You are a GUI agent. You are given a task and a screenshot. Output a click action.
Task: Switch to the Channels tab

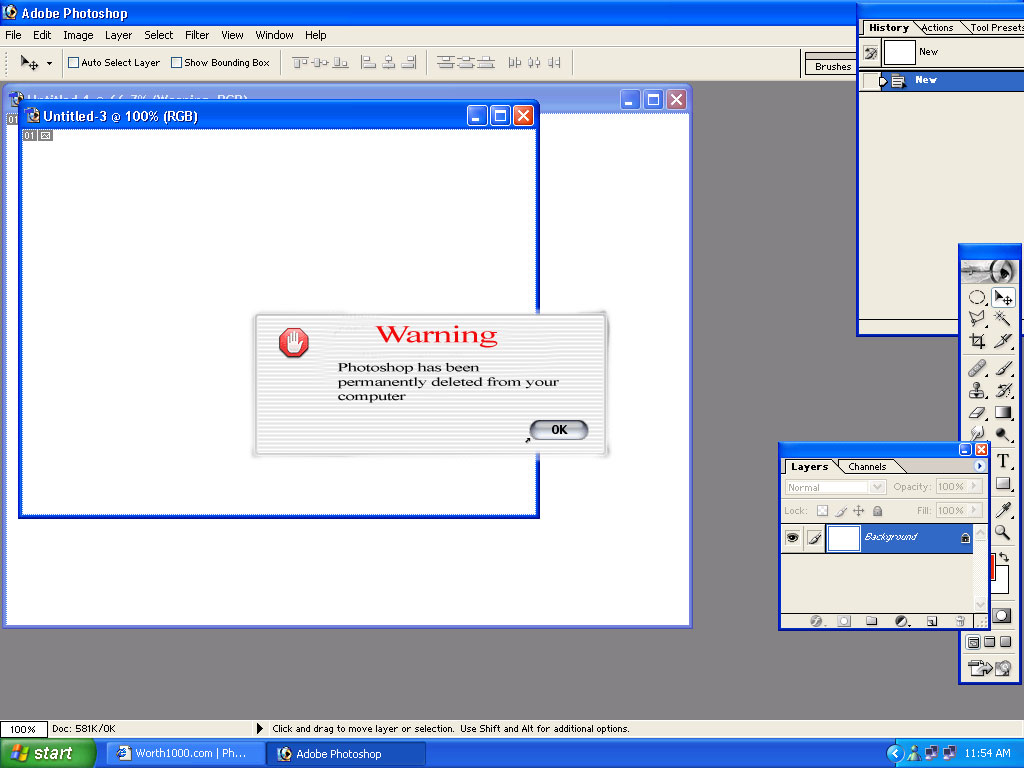click(867, 467)
